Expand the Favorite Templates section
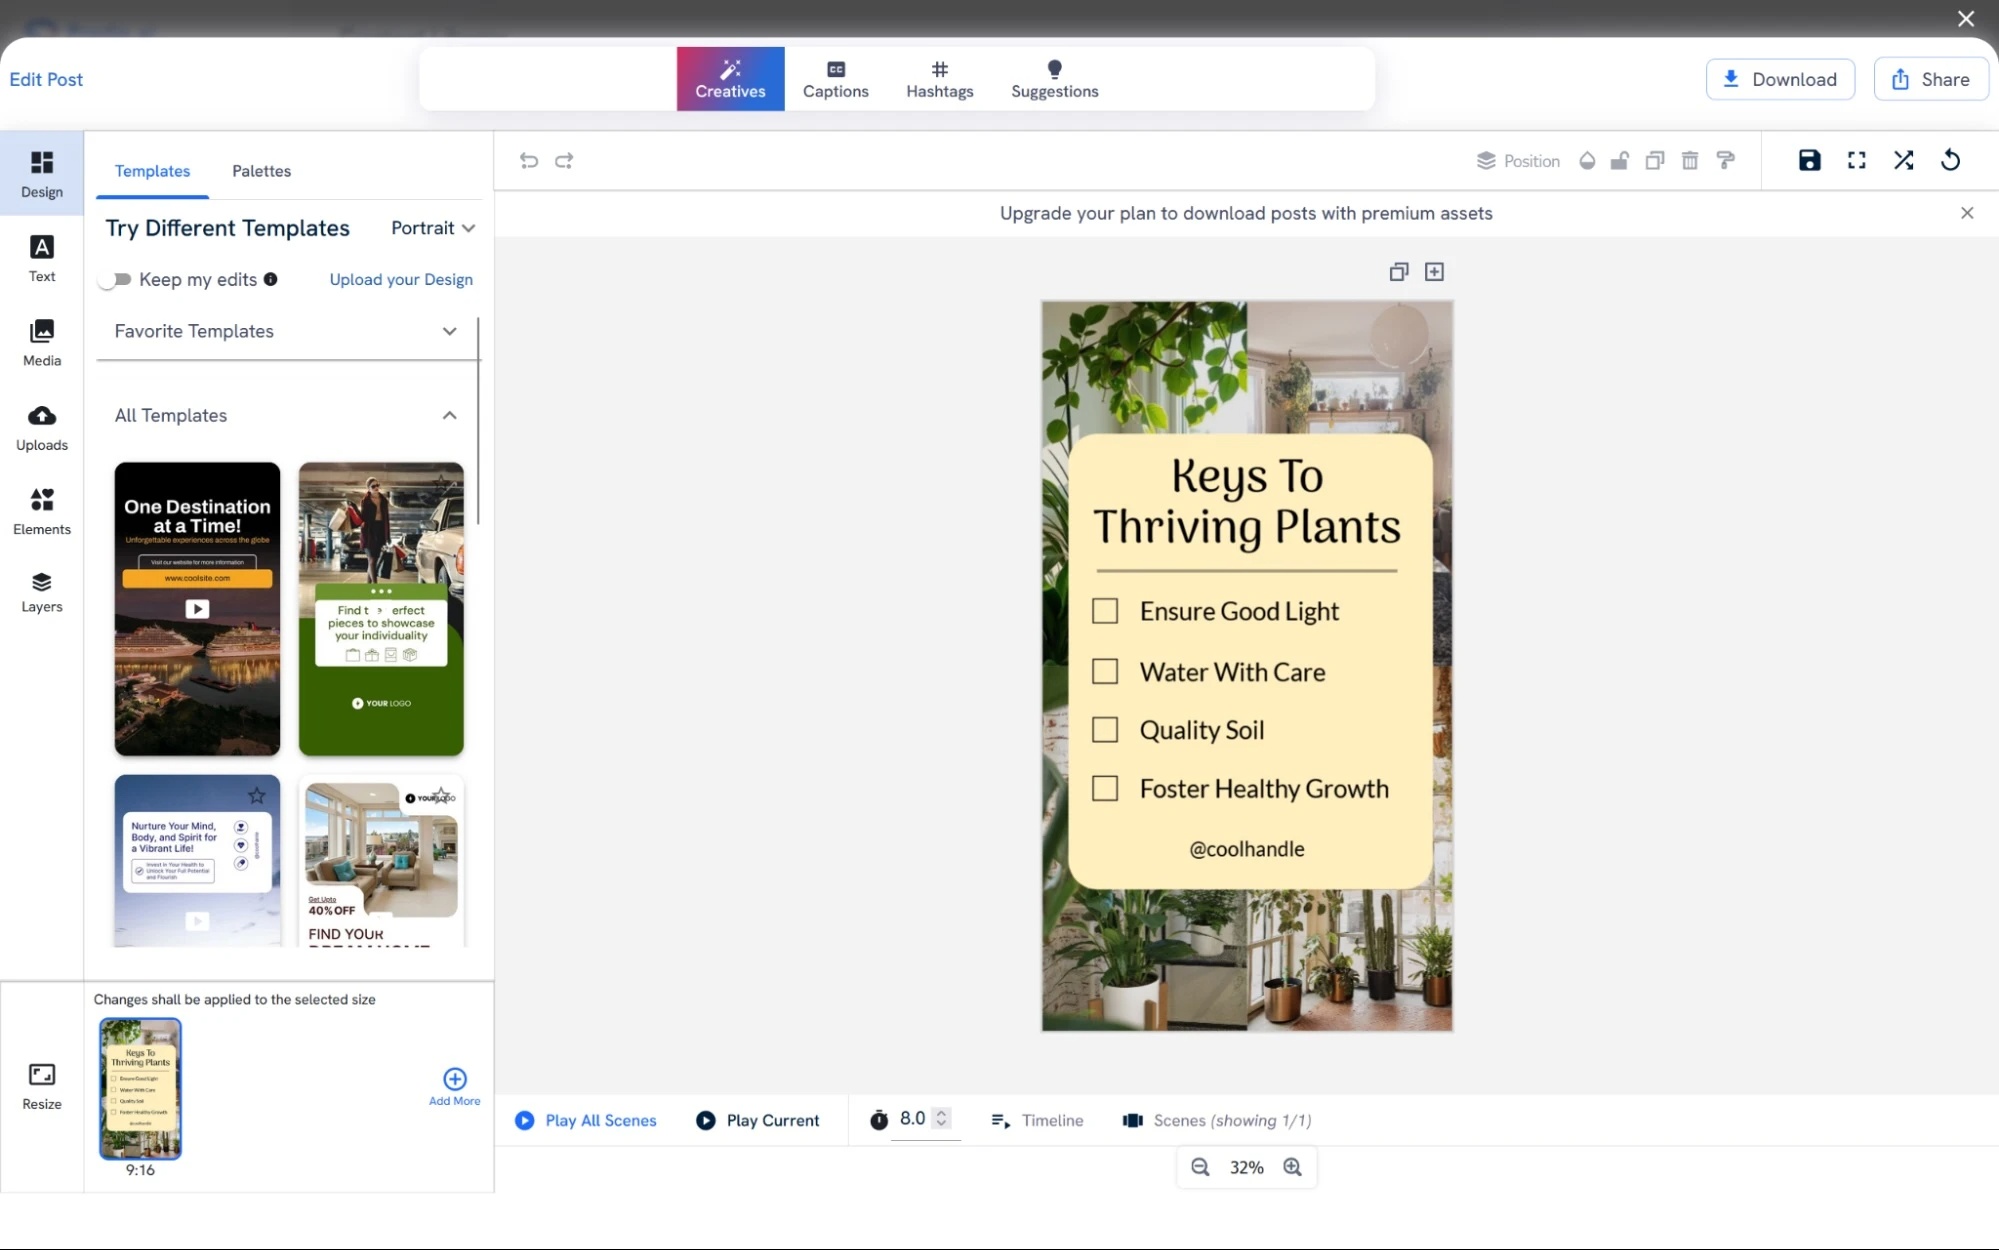1999x1250 pixels. [x=449, y=331]
